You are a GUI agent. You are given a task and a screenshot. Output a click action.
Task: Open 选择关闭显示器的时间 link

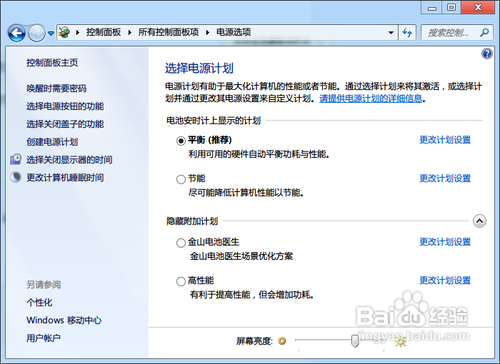pyautogui.click(x=69, y=160)
